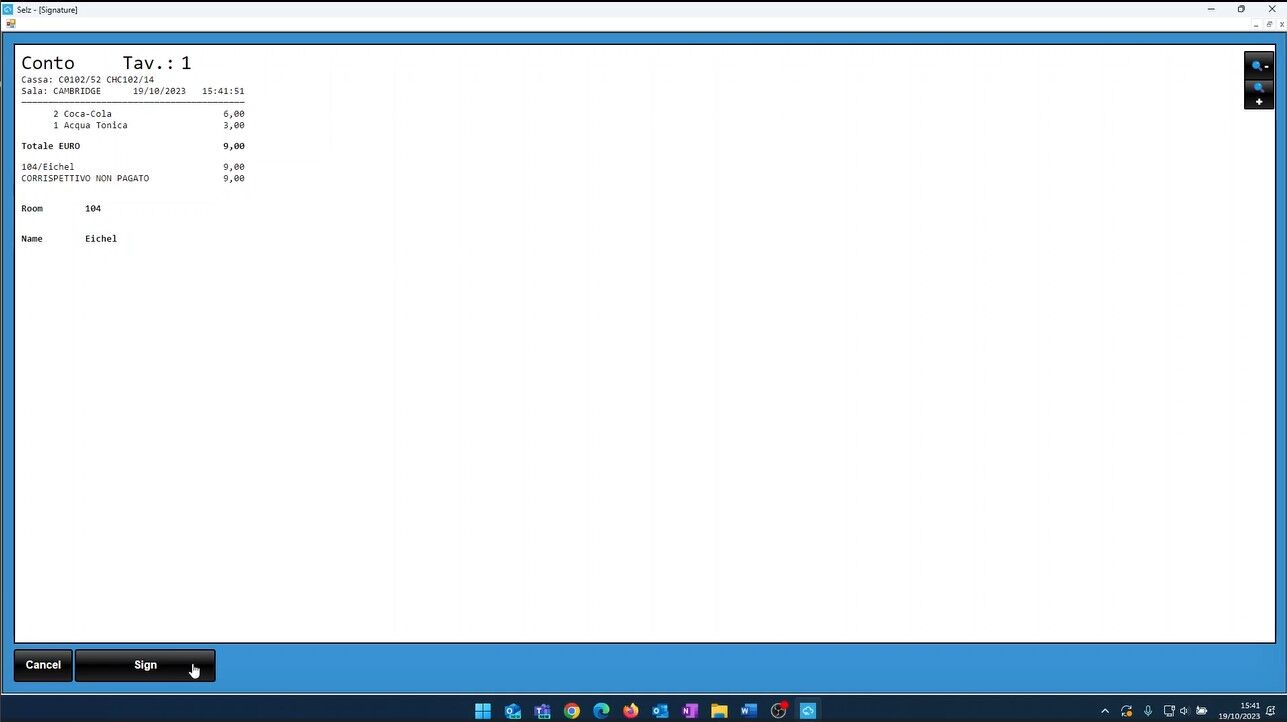Switch to Microsoft Word in the taskbar
The width and height of the screenshot is (1287, 722).
point(749,711)
